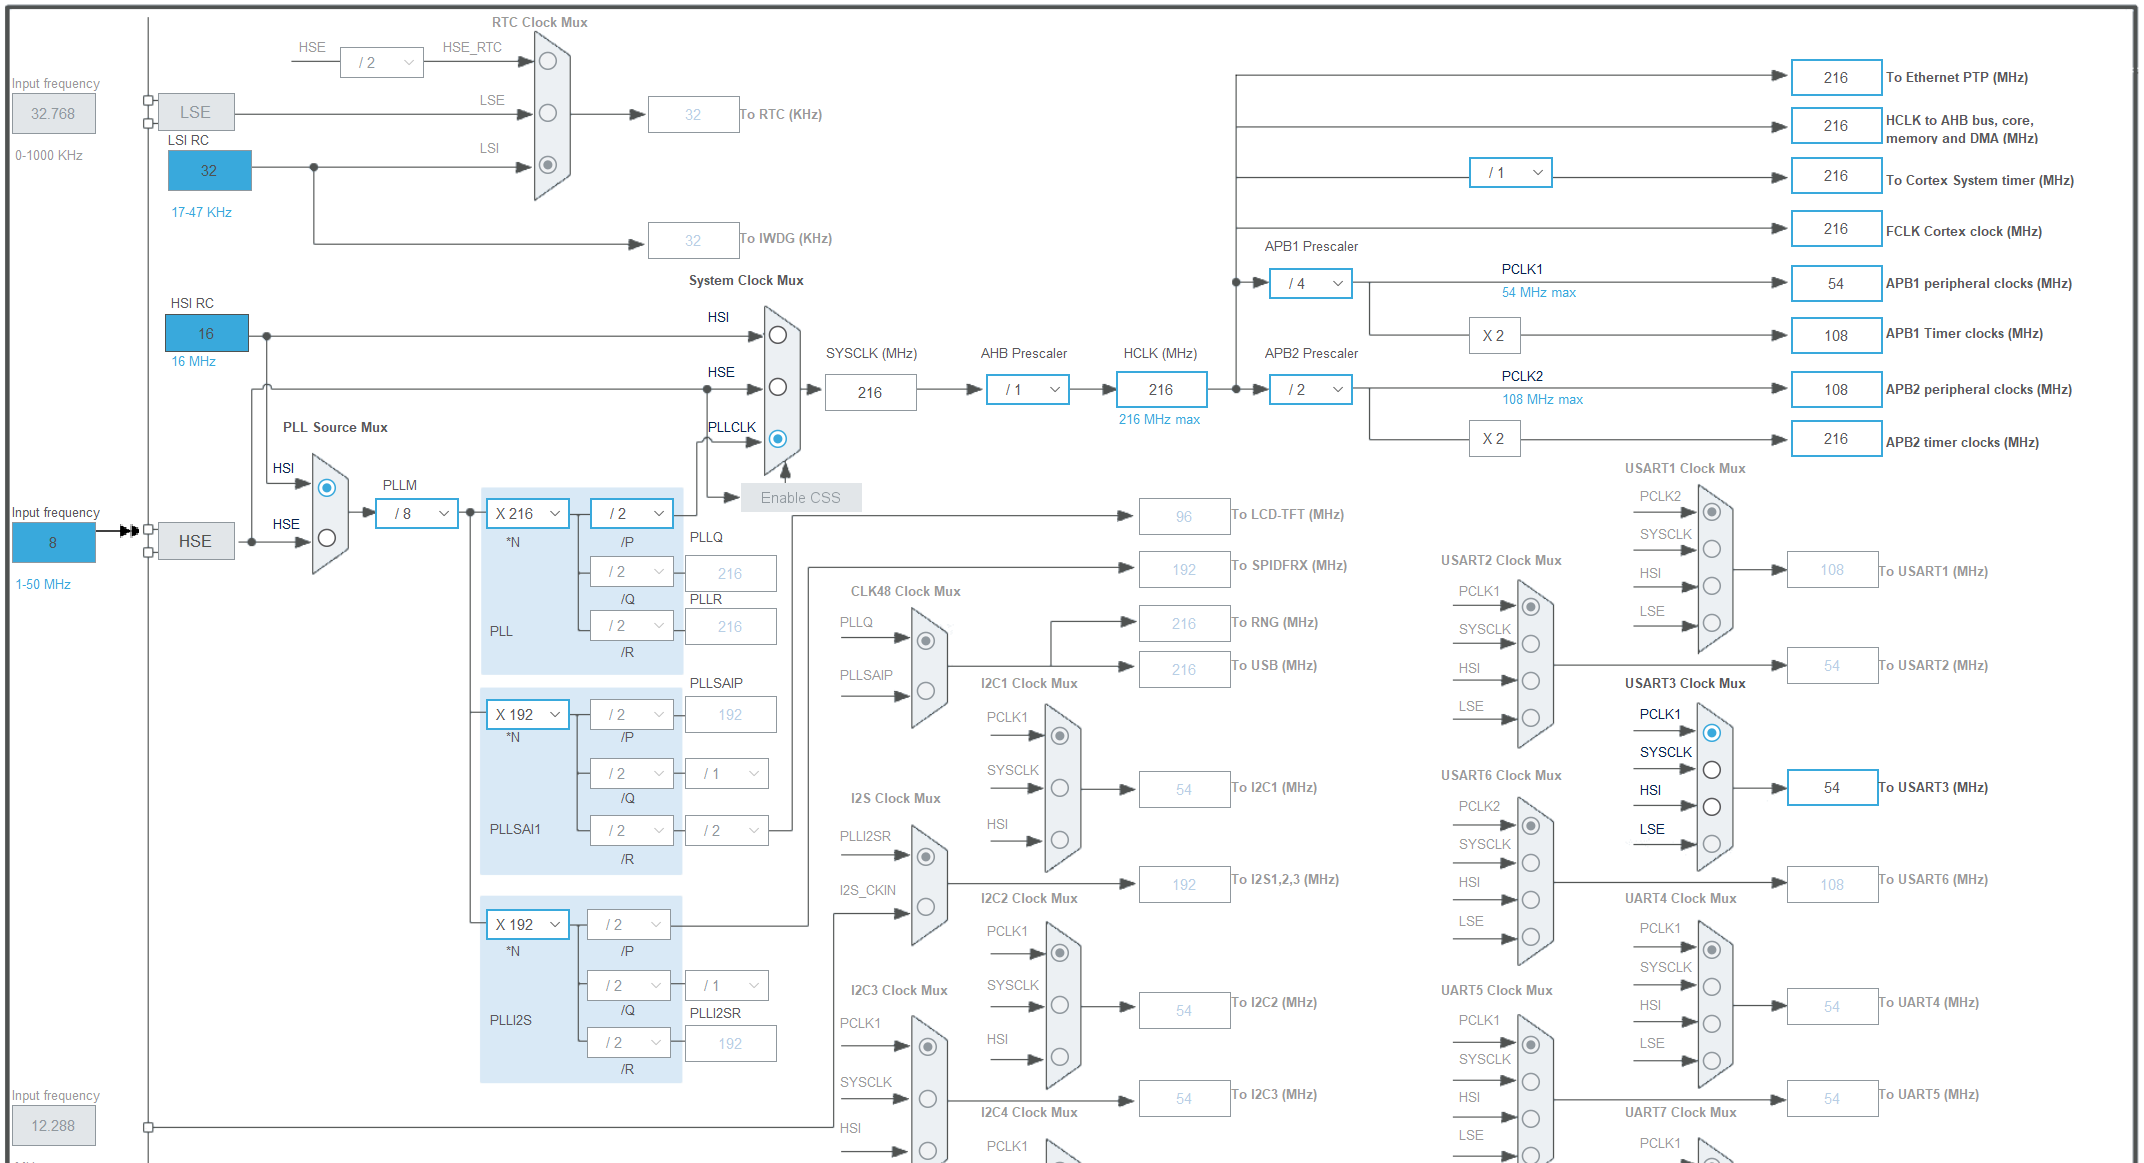The image size is (2144, 1163).
Task: Open the PLLM /8 divider dropdown
Action: 416,513
